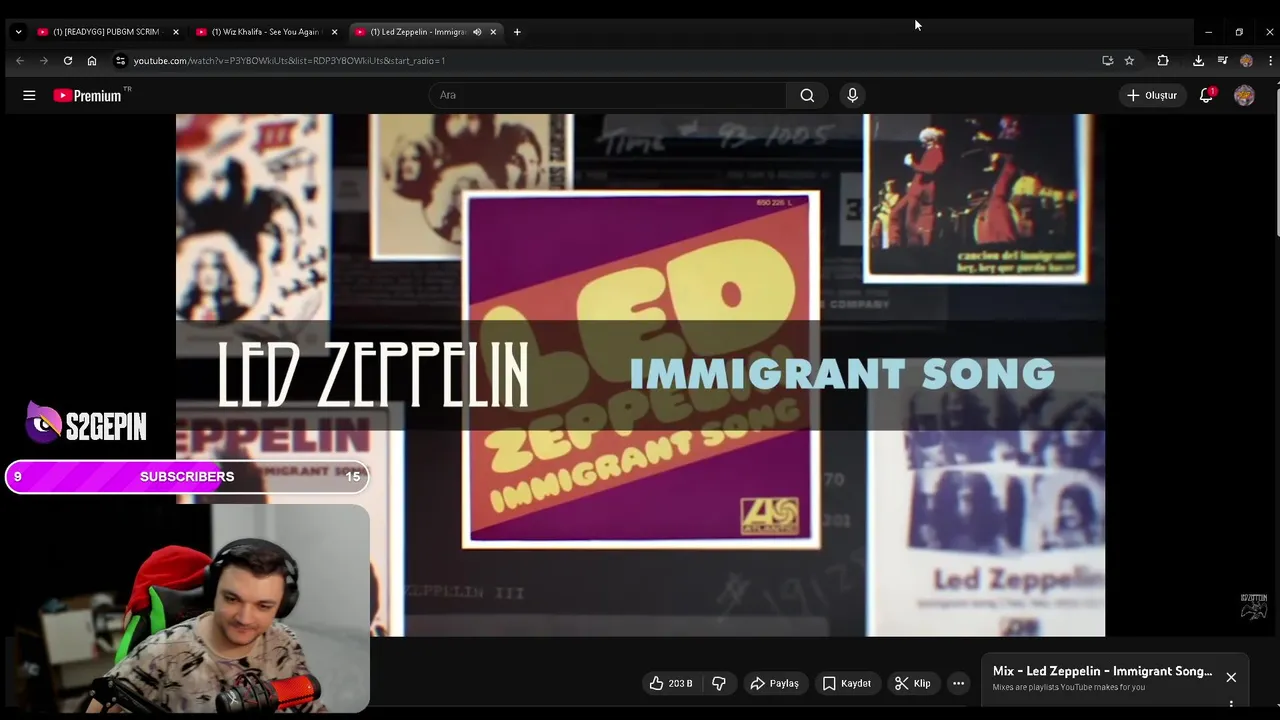Save video with Kaydet button
The height and width of the screenshot is (720, 1280).
pyautogui.click(x=847, y=683)
